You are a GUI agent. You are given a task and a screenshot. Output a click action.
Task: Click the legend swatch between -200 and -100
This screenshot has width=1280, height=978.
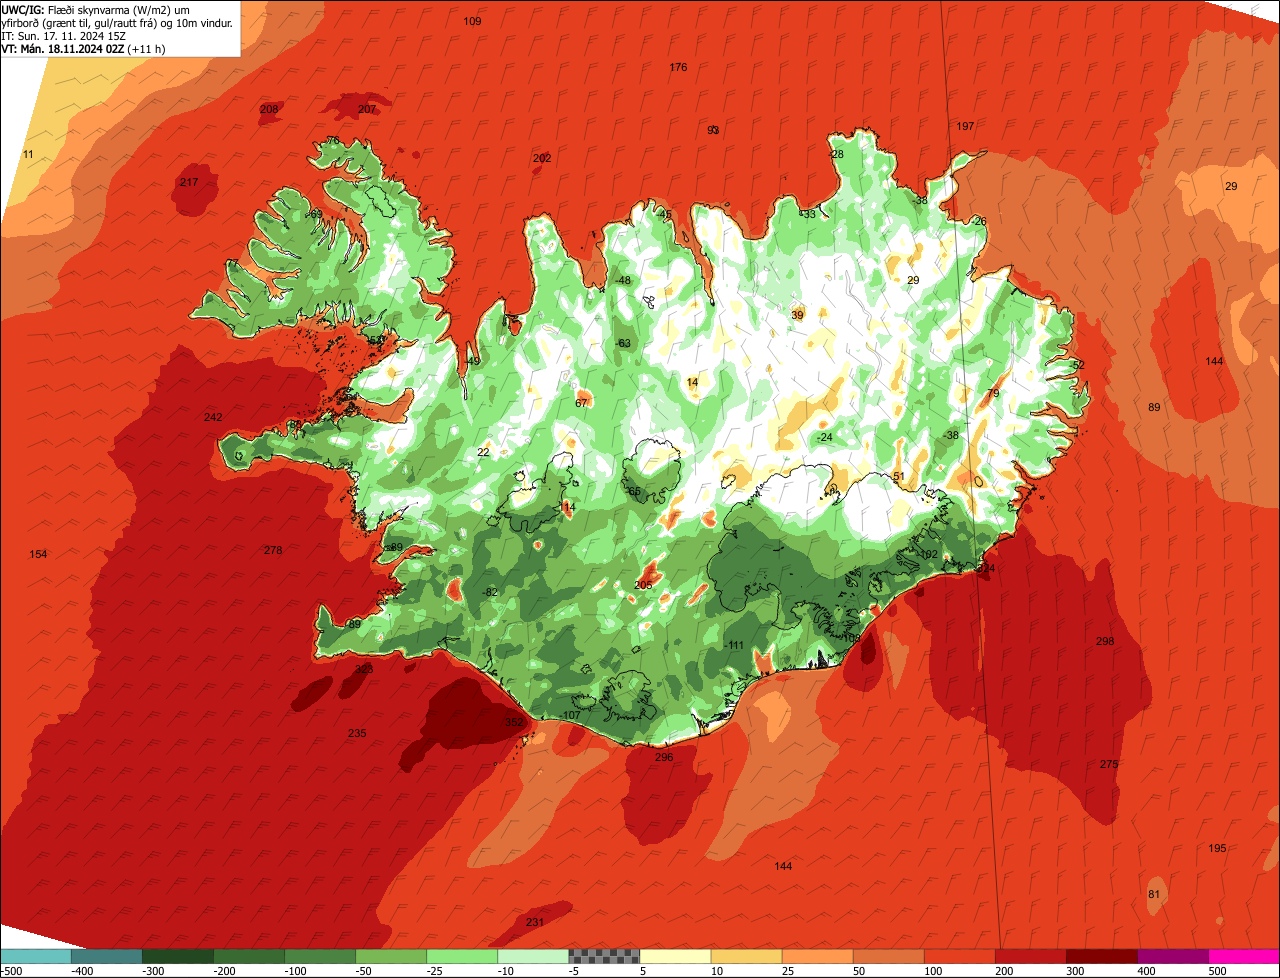(x=248, y=956)
